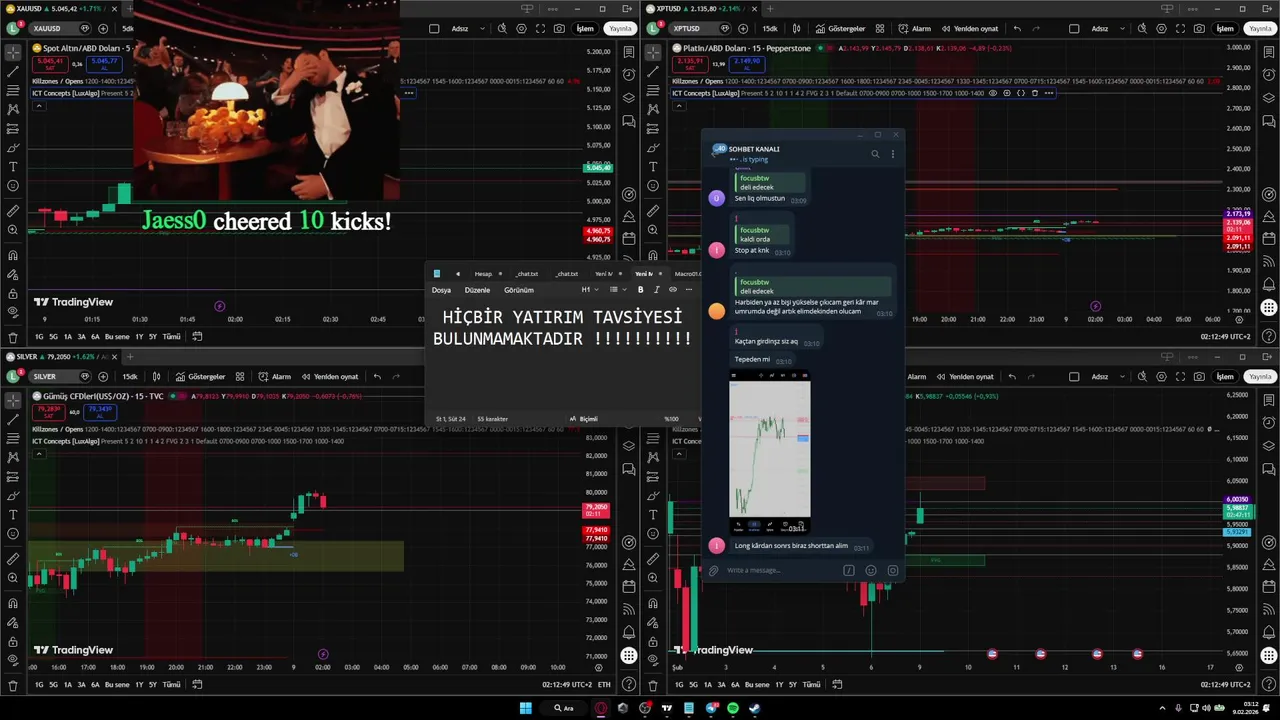This screenshot has height=720, width=1280.
Task: Open economic calendar in XPTUSD right sidebar
Action: [x=1269, y=238]
